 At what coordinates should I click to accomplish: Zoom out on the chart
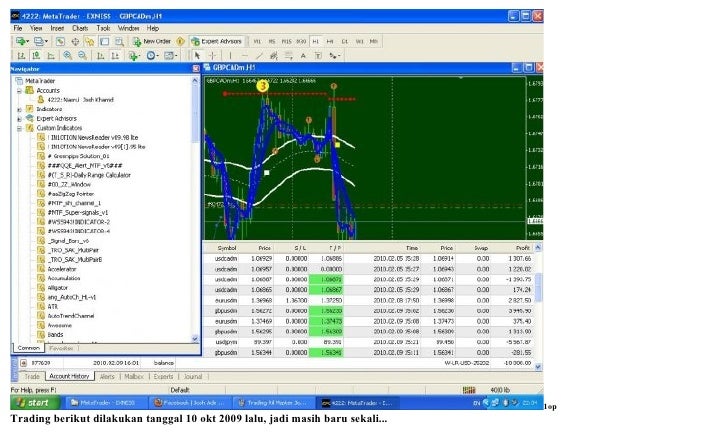pos(83,56)
